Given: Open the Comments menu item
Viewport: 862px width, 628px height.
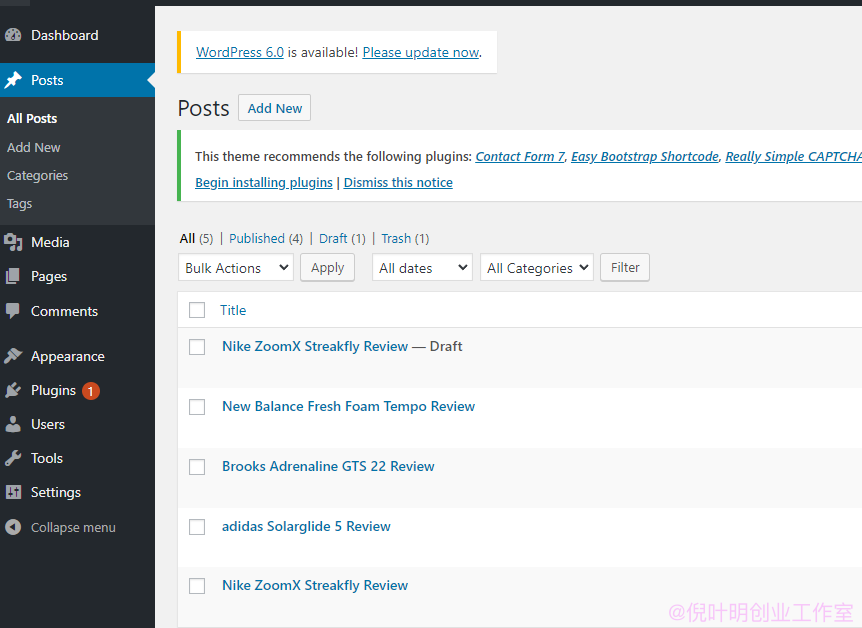Looking at the screenshot, I should tap(64, 311).
